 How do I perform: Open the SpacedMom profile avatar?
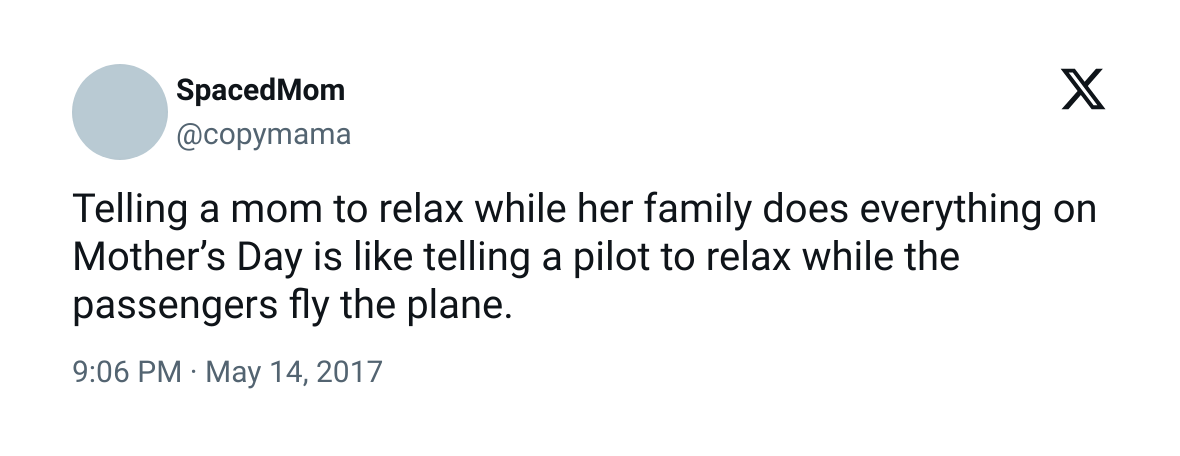pyautogui.click(x=120, y=111)
